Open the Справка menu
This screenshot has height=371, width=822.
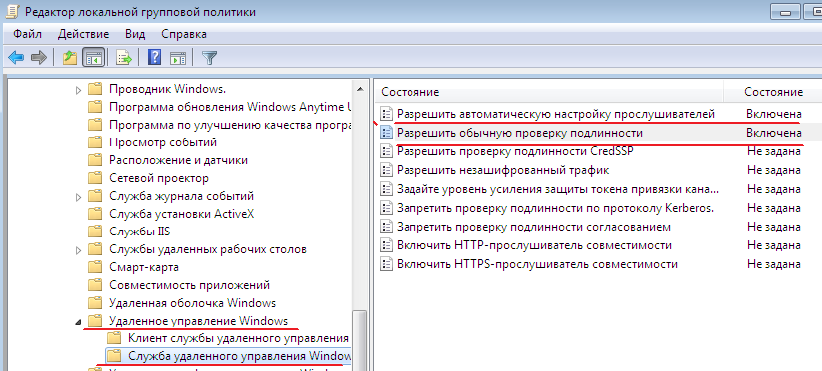click(x=183, y=35)
